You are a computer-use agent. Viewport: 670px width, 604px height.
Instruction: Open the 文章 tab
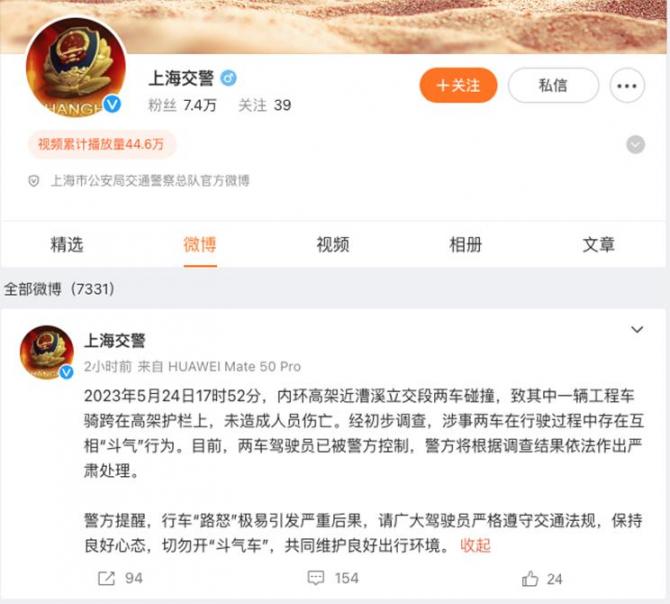[598, 245]
